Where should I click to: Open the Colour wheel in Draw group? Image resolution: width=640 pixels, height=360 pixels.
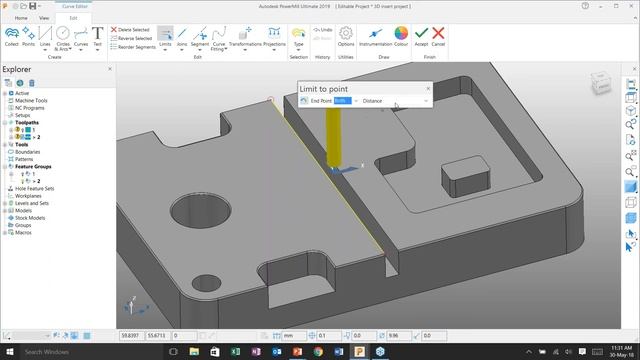tap(401, 36)
